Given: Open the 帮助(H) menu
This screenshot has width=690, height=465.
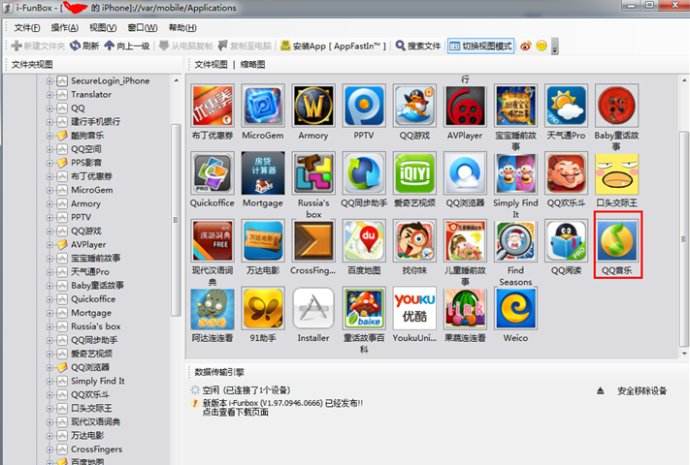Looking at the screenshot, I should (182, 28).
